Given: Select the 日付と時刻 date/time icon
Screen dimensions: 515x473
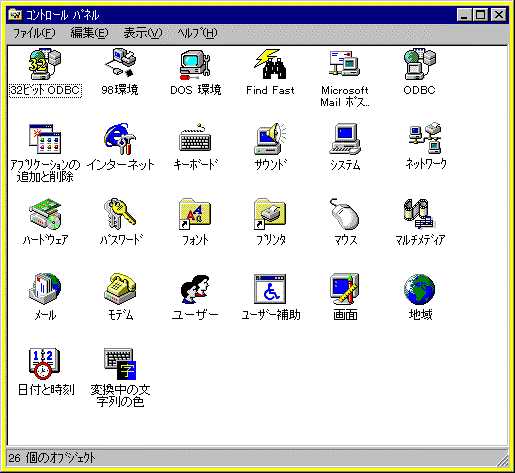Looking at the screenshot, I should (x=45, y=364).
